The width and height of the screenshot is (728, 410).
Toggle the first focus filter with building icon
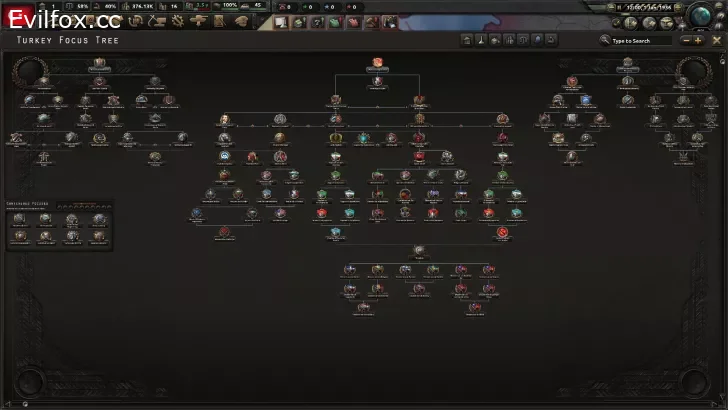465,40
